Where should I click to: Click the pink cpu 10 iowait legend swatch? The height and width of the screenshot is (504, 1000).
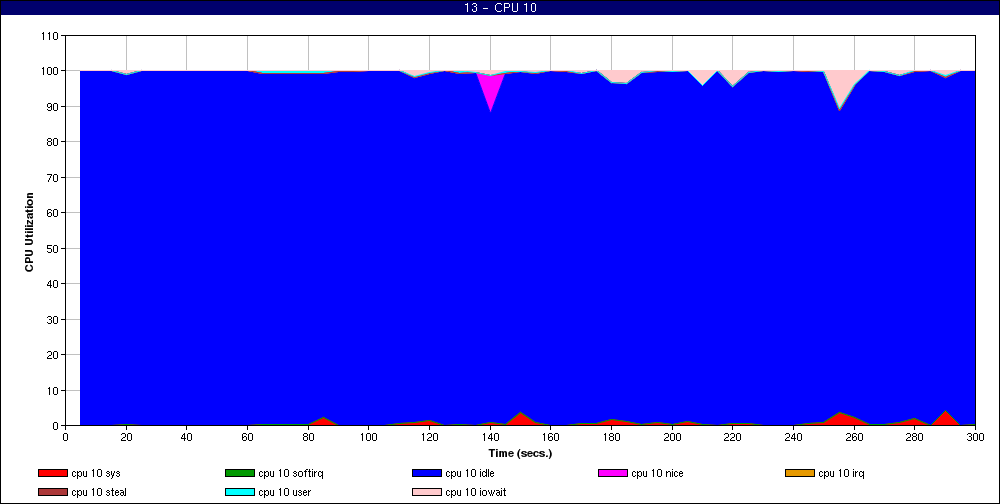coord(427,493)
